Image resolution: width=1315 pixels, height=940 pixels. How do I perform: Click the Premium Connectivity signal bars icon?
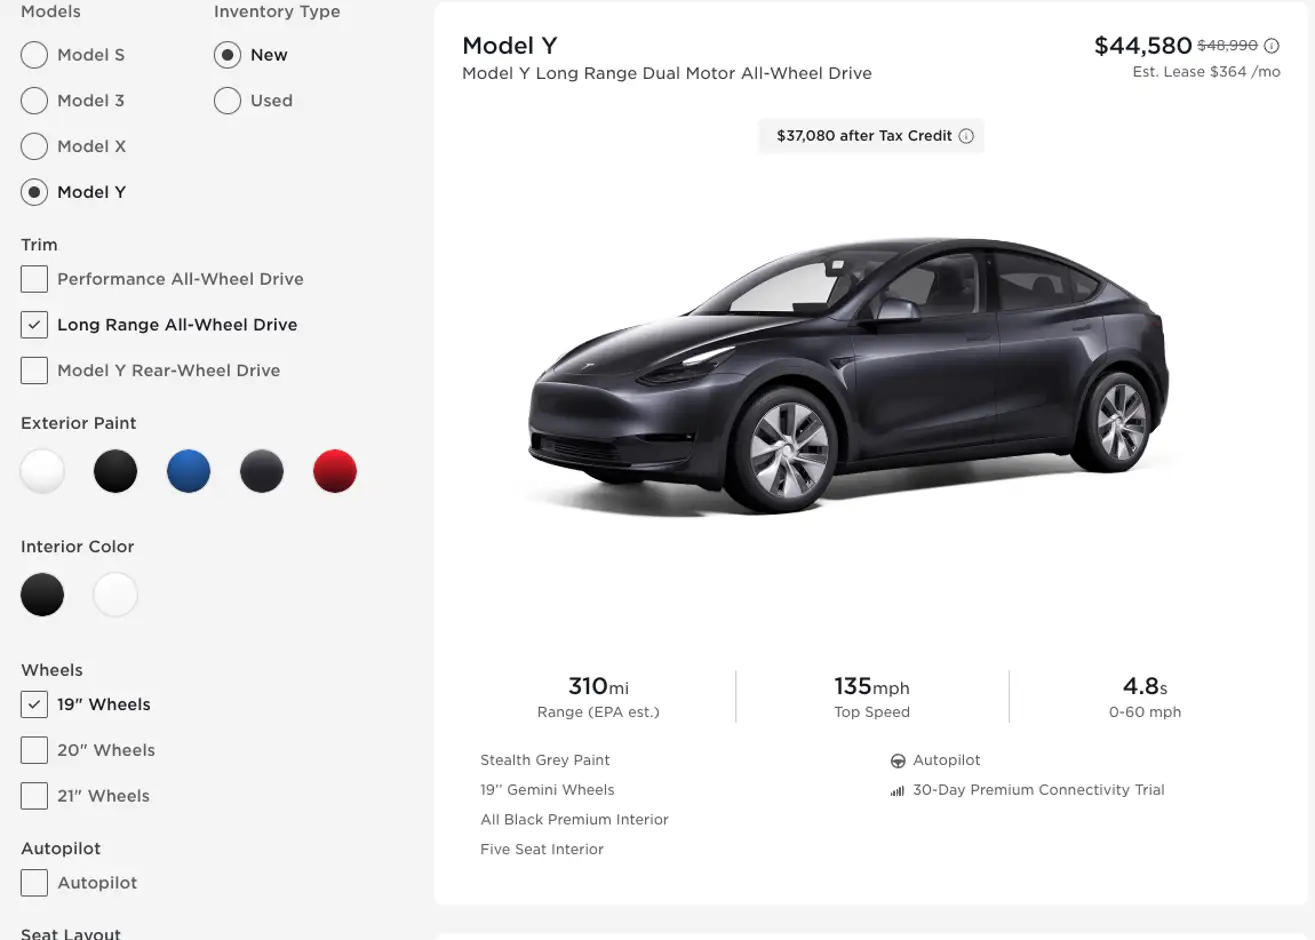pos(898,791)
